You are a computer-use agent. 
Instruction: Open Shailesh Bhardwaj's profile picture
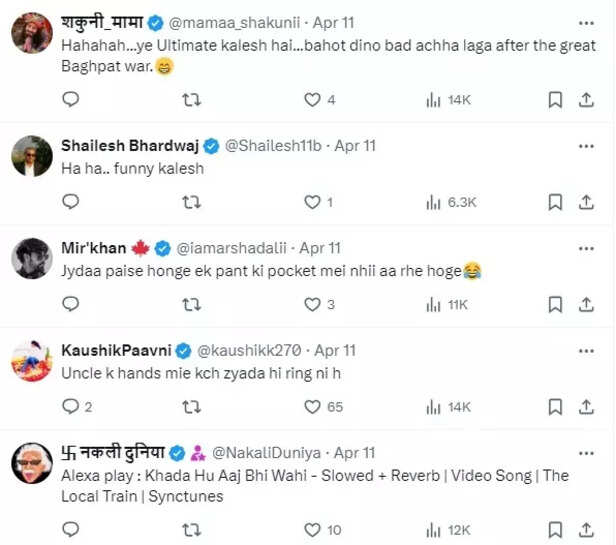32,155
